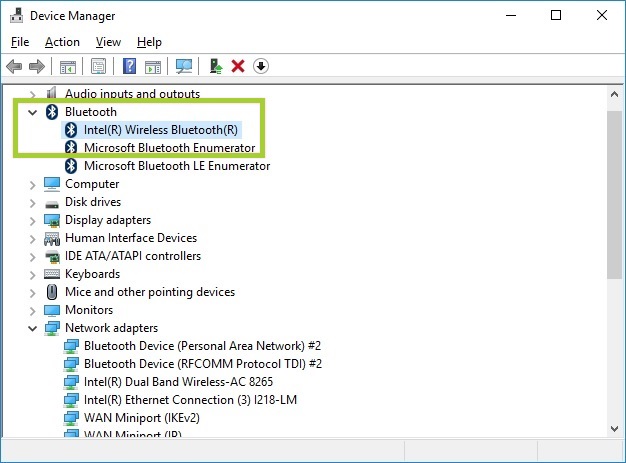Select Microsoft Bluetooth LE Enumerator
The width and height of the screenshot is (626, 463).
(177, 166)
